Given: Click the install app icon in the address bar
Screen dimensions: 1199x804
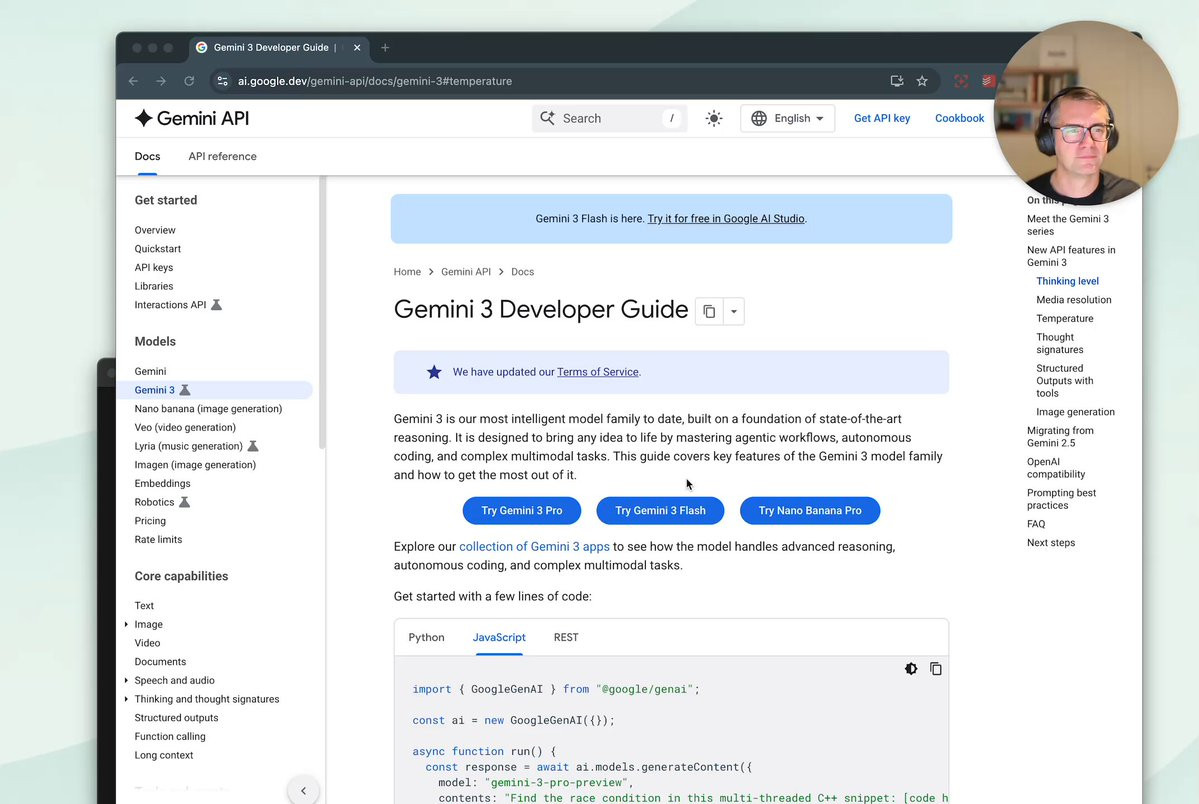Looking at the screenshot, I should click(x=897, y=81).
